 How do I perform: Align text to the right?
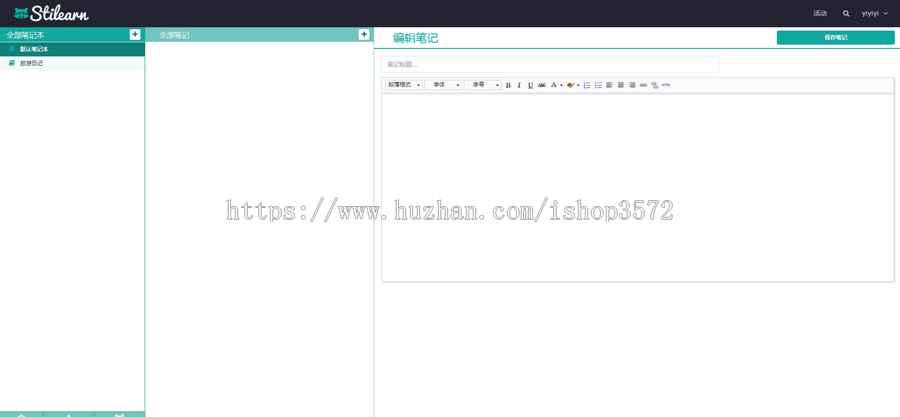point(632,85)
